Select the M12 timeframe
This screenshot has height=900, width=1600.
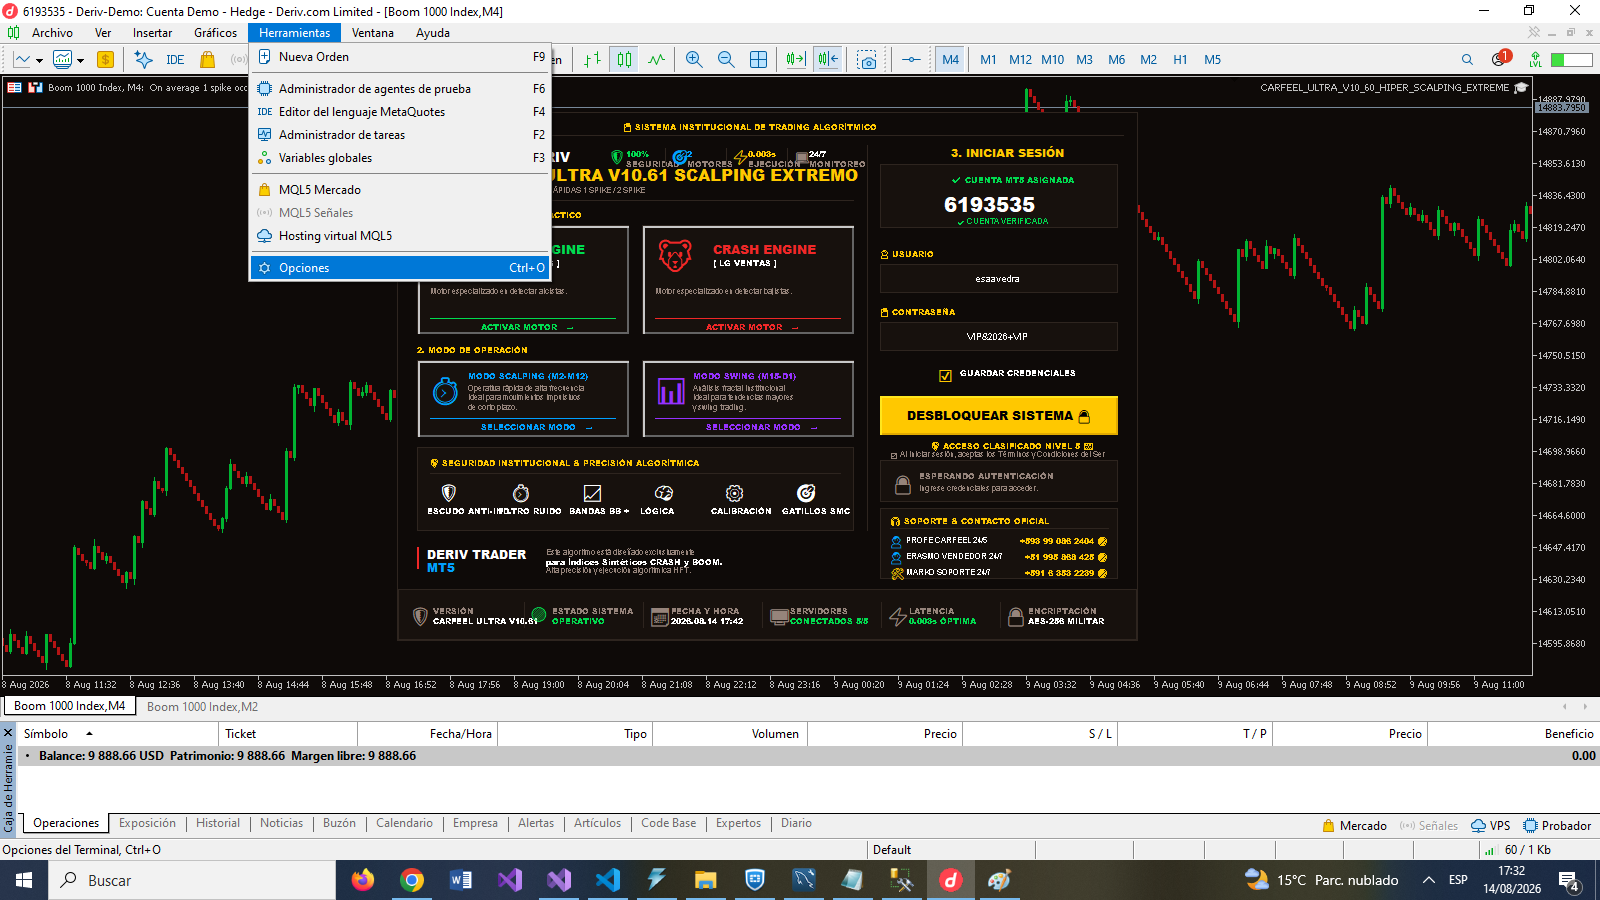(1020, 60)
